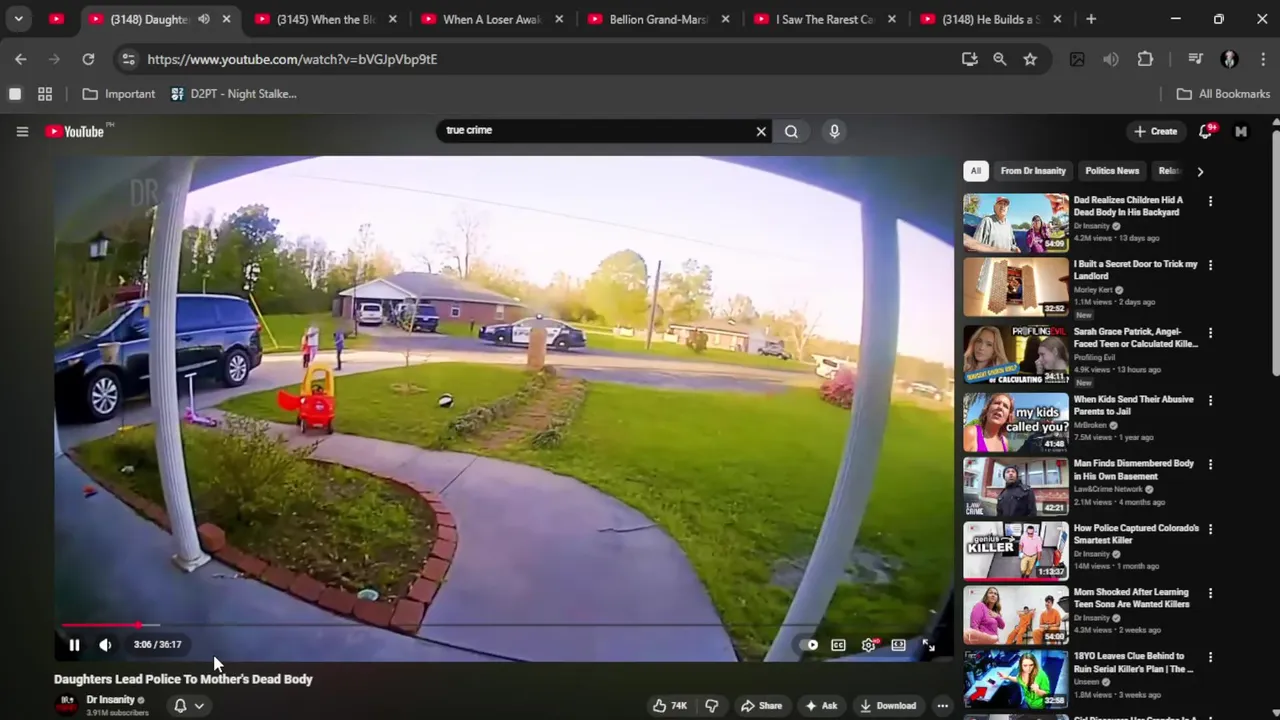Like the video, 74K thumbs up
The height and width of the screenshot is (720, 1280).
[x=670, y=705]
